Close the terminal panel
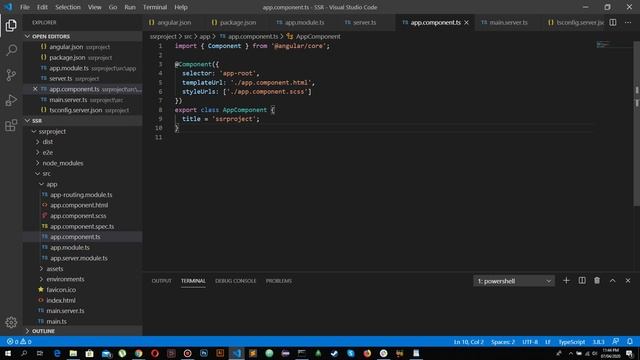The width and height of the screenshot is (640, 360). [628, 281]
